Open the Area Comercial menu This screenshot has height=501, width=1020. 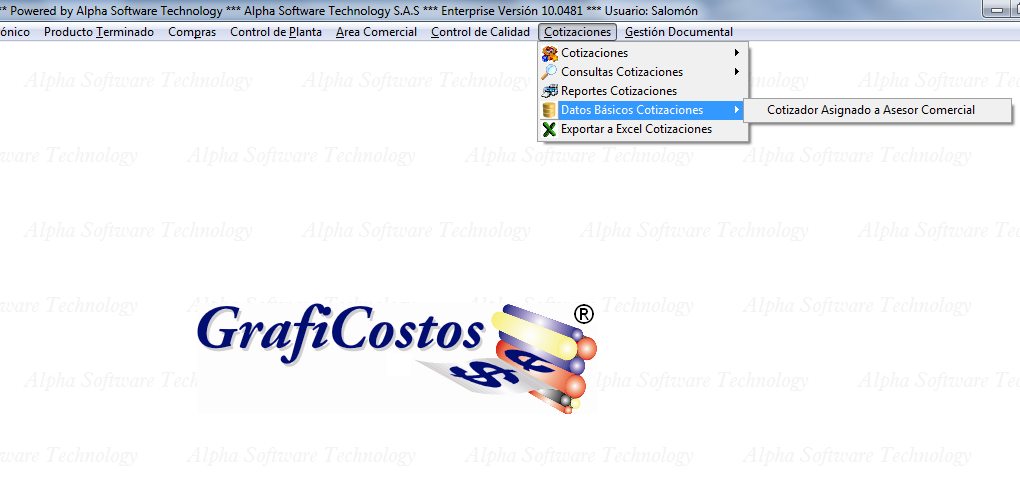(x=376, y=32)
